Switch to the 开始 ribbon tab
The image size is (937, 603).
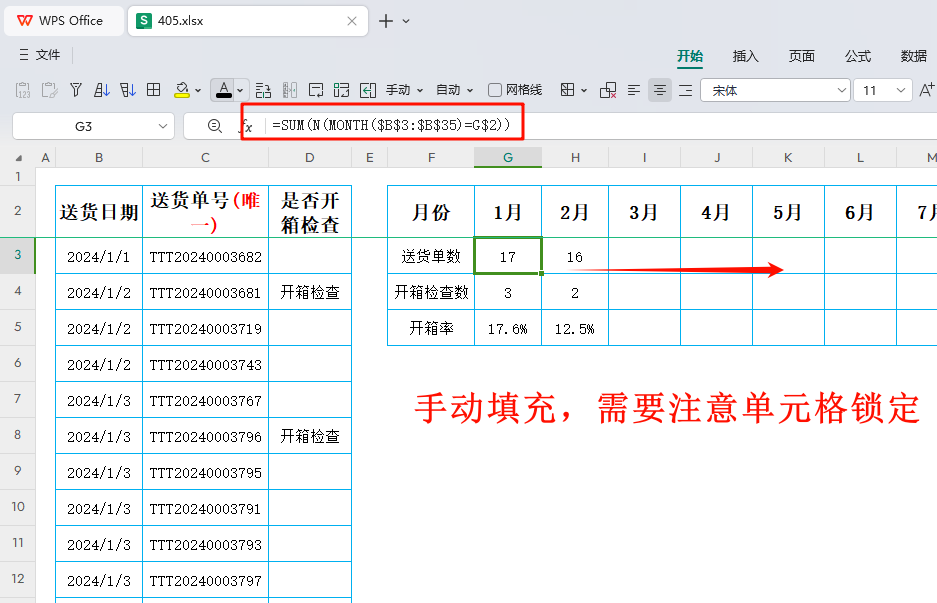[x=690, y=56]
